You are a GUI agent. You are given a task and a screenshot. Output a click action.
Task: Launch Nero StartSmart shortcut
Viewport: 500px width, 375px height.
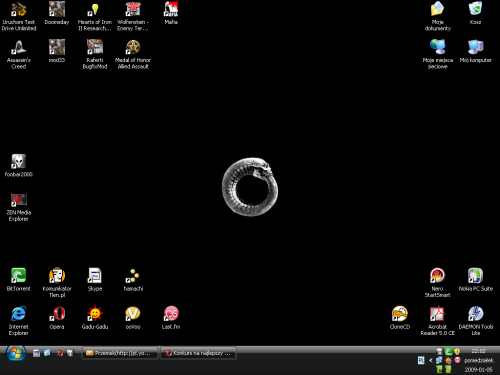coord(437,283)
